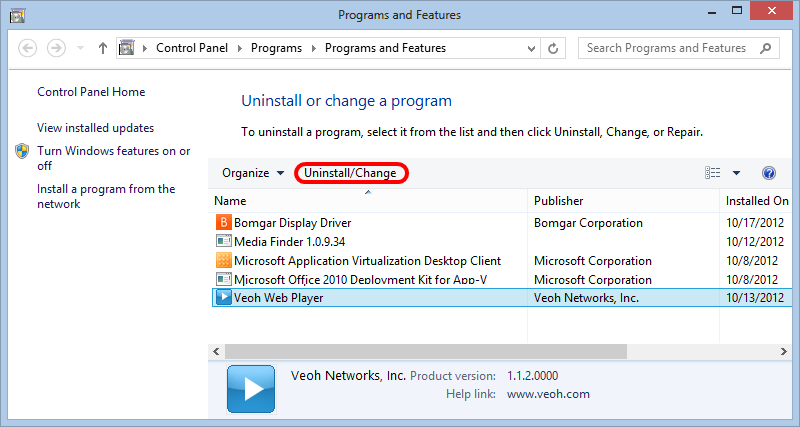This screenshot has height=427, width=800.
Task: Click the search magnifier icon
Action: 765,48
